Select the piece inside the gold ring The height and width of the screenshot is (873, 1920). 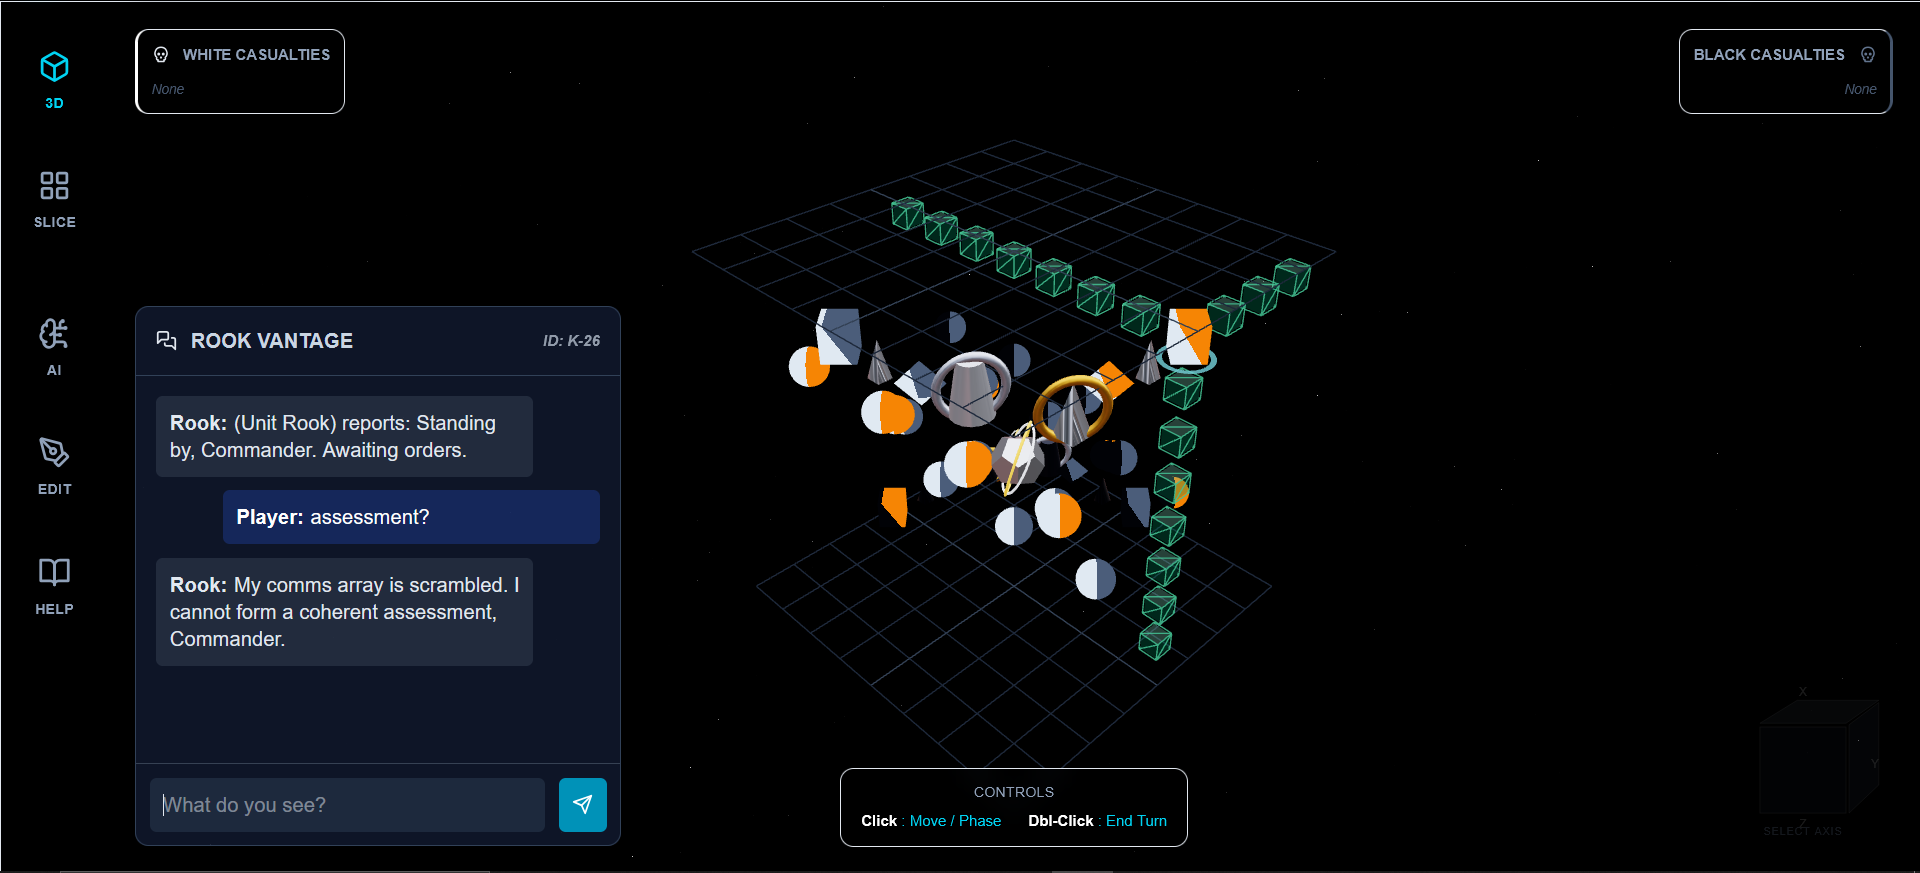coord(1073,414)
